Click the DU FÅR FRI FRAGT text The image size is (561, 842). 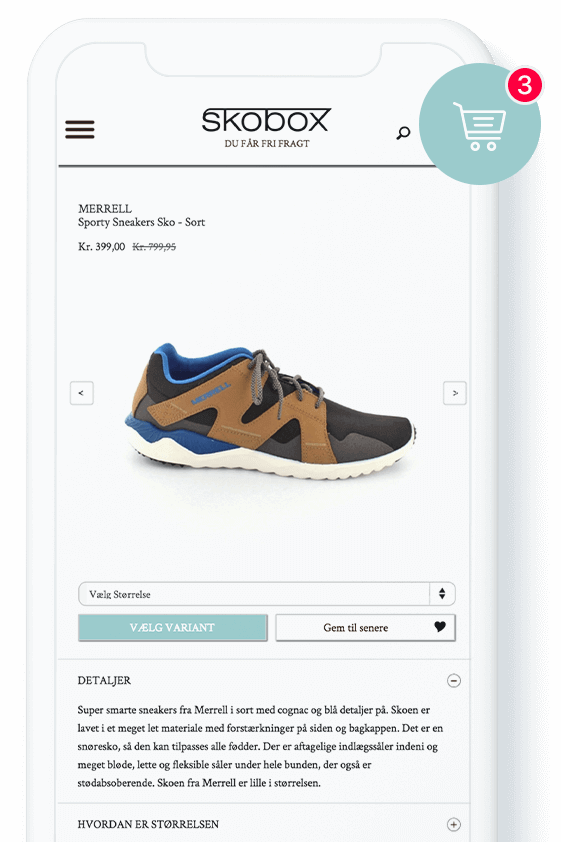coord(267,143)
